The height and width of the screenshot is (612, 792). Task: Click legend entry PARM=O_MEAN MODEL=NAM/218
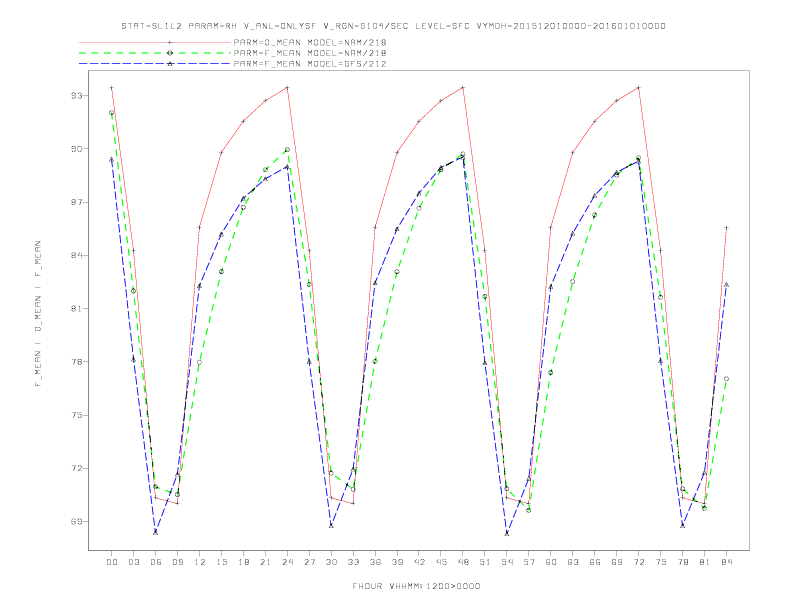coord(310,42)
